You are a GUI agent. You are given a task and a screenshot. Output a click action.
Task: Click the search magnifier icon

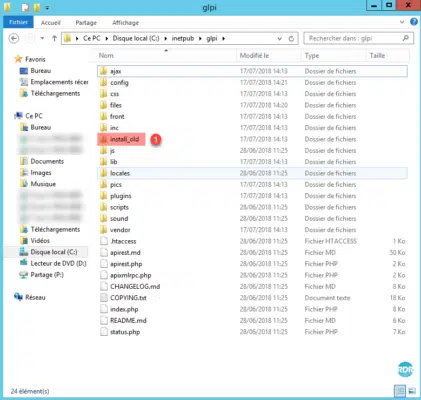tap(406, 38)
